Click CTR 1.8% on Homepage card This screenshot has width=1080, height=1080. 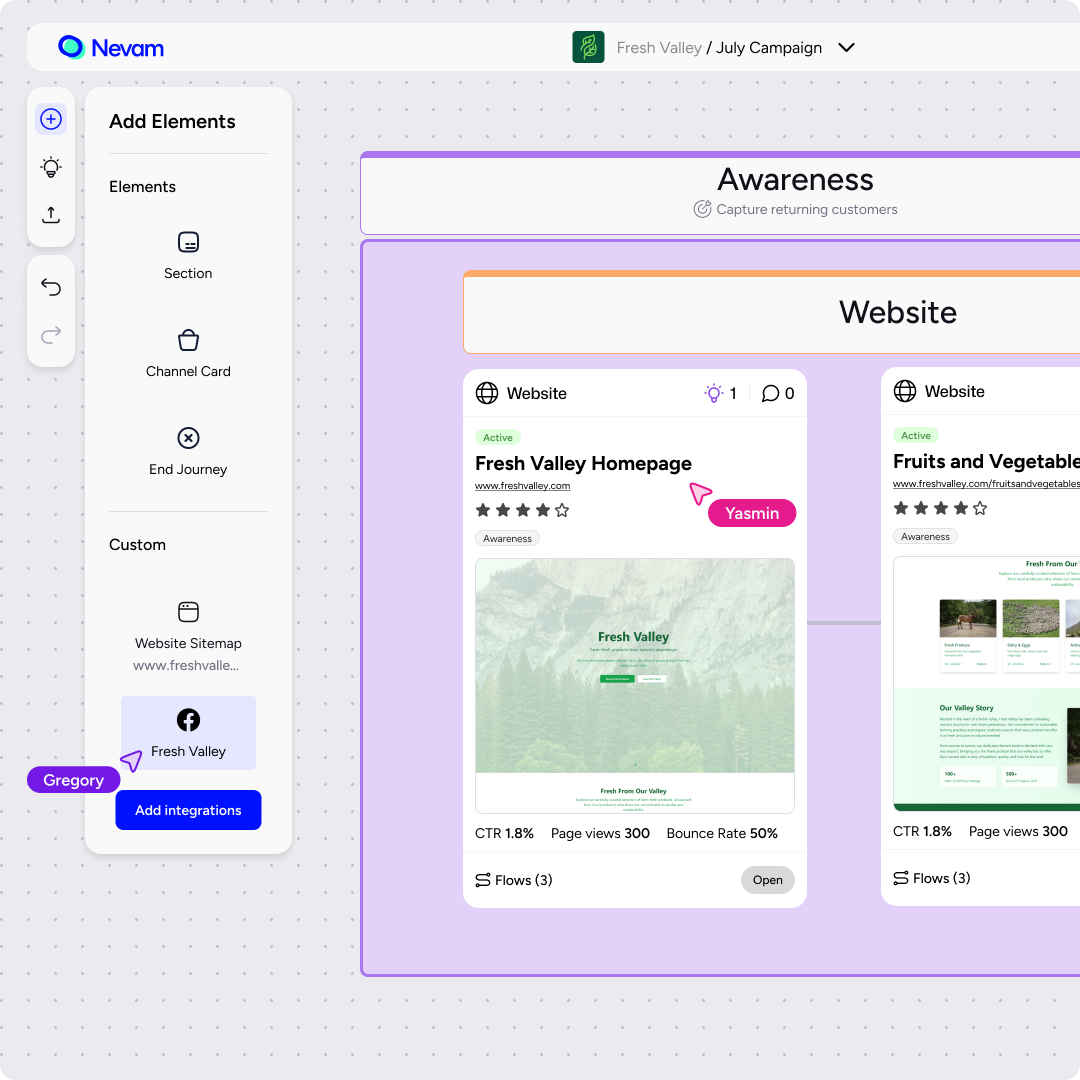[504, 833]
